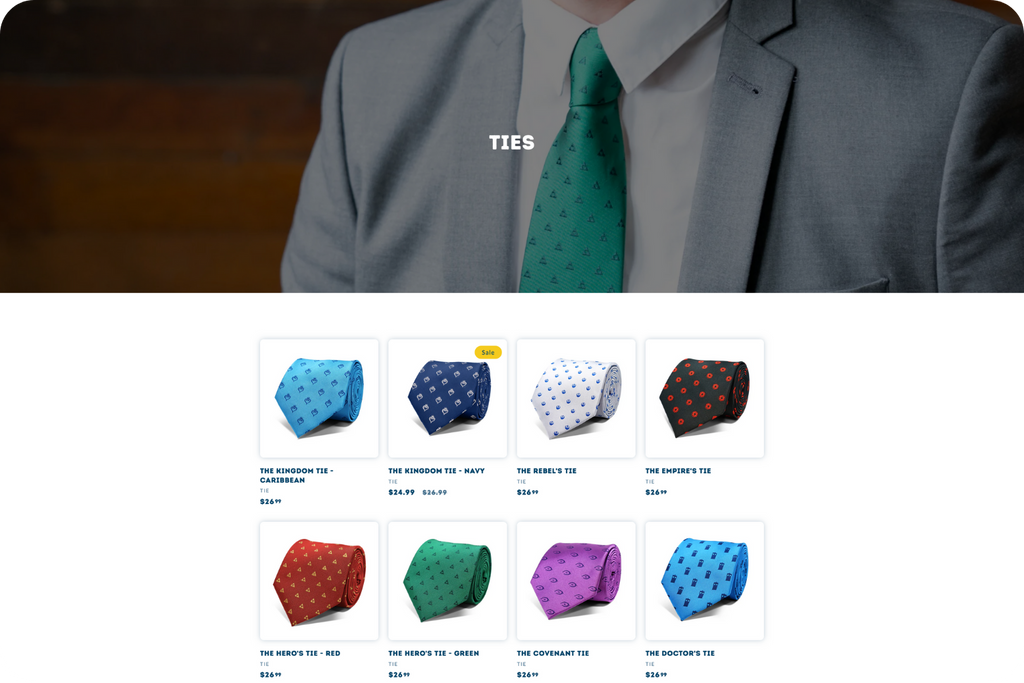
Task: Select the Empire's Tie thumbnail
Action: coord(705,398)
